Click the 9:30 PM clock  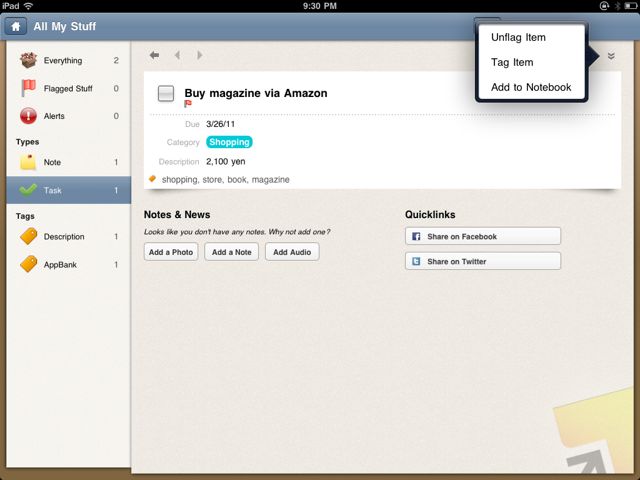coord(320,6)
